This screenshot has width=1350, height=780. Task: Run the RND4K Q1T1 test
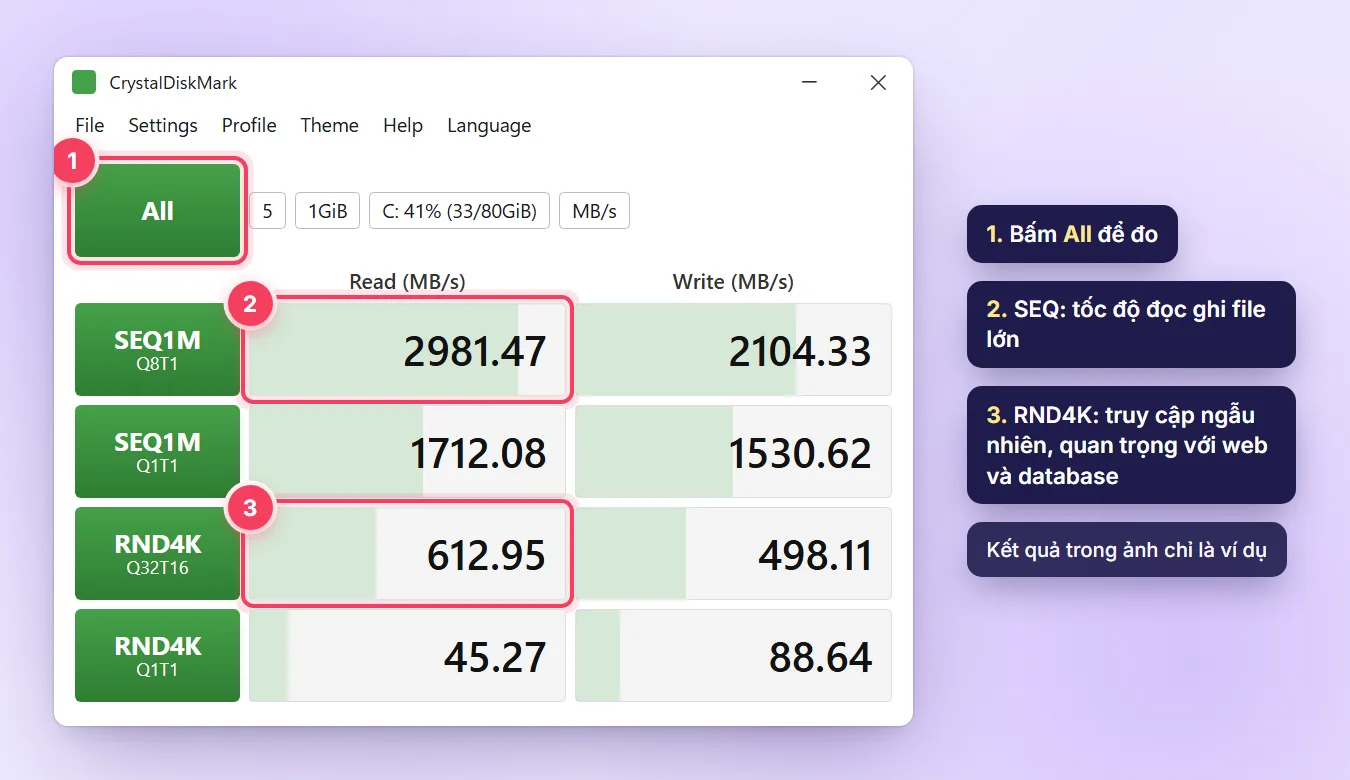pyautogui.click(x=158, y=656)
